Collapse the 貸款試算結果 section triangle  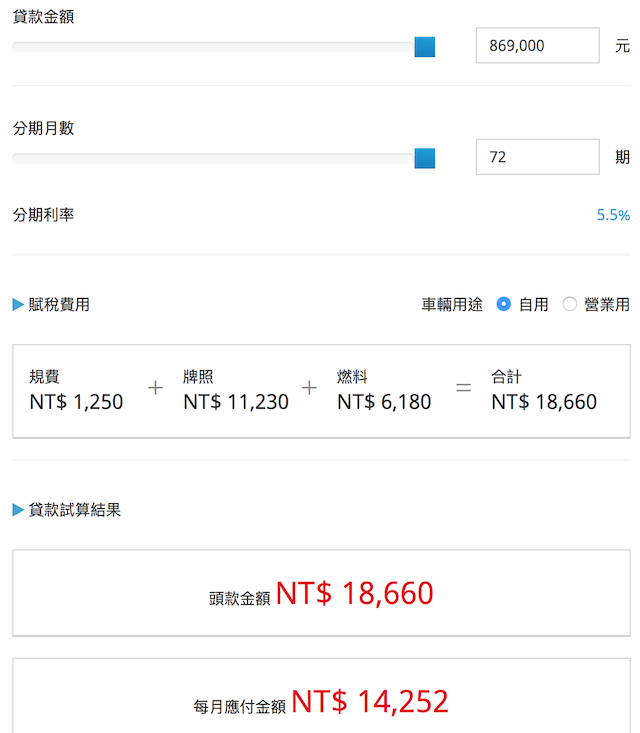coord(18,510)
